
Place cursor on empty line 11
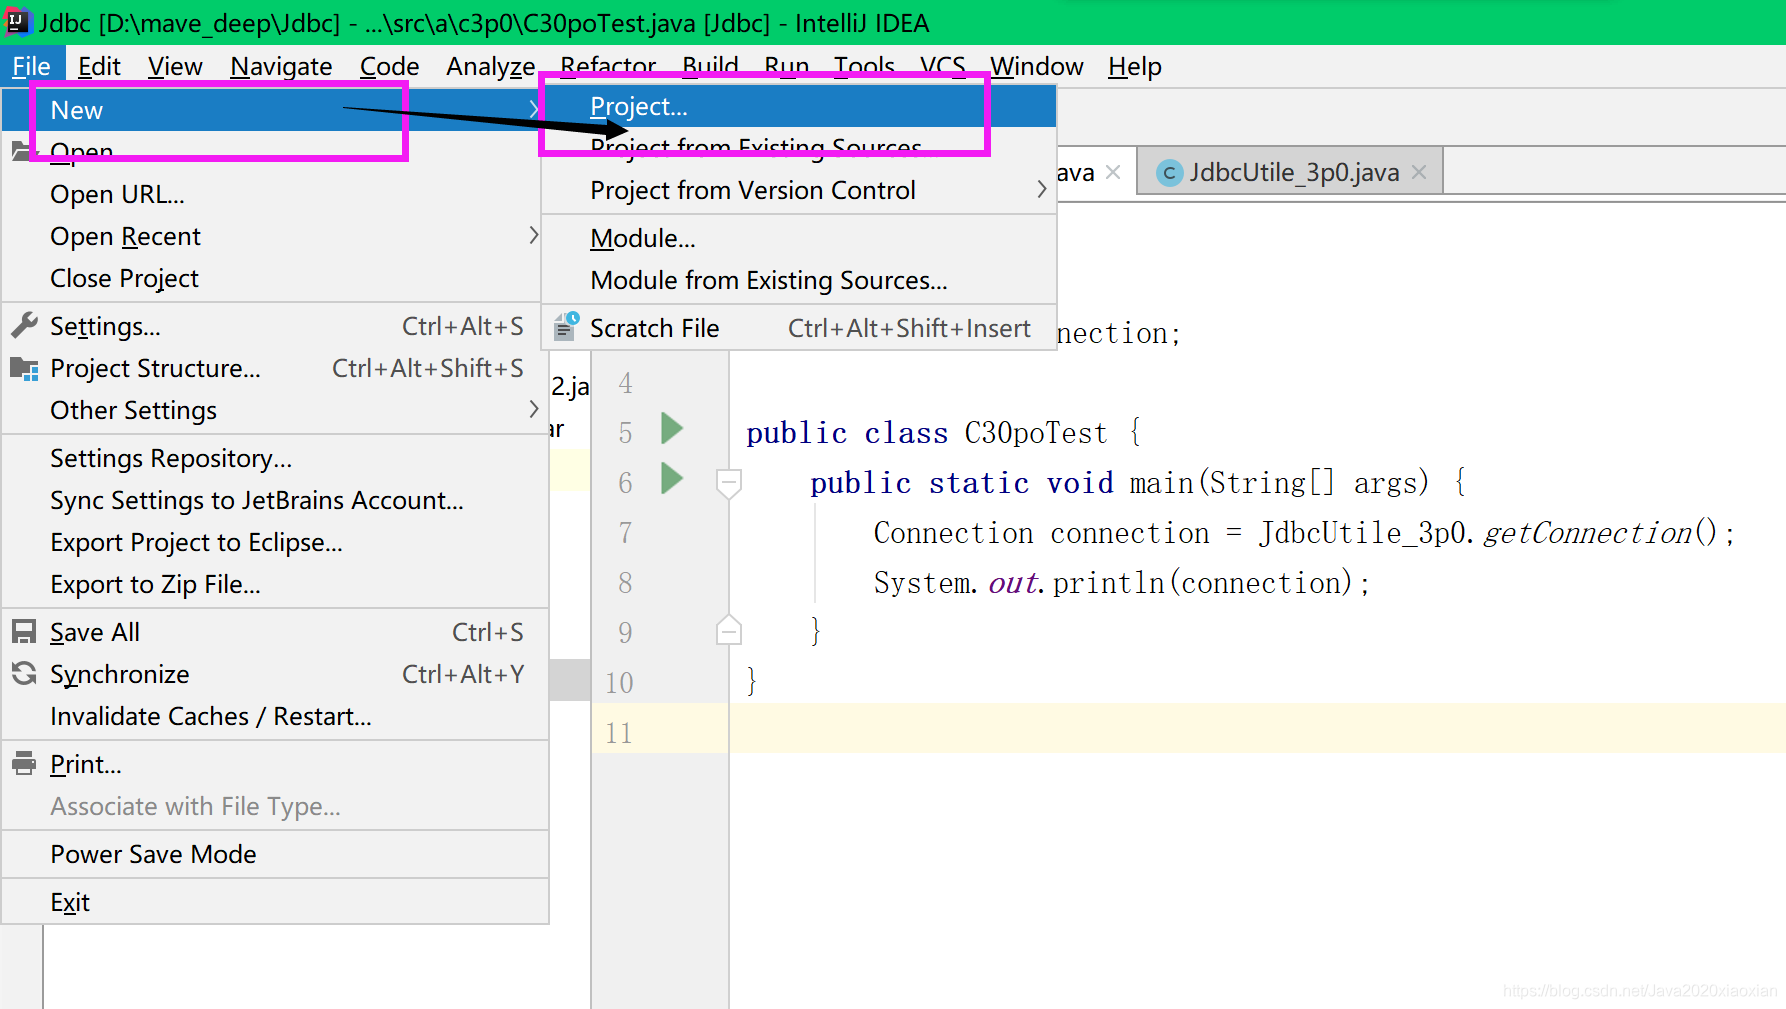tap(1257, 728)
